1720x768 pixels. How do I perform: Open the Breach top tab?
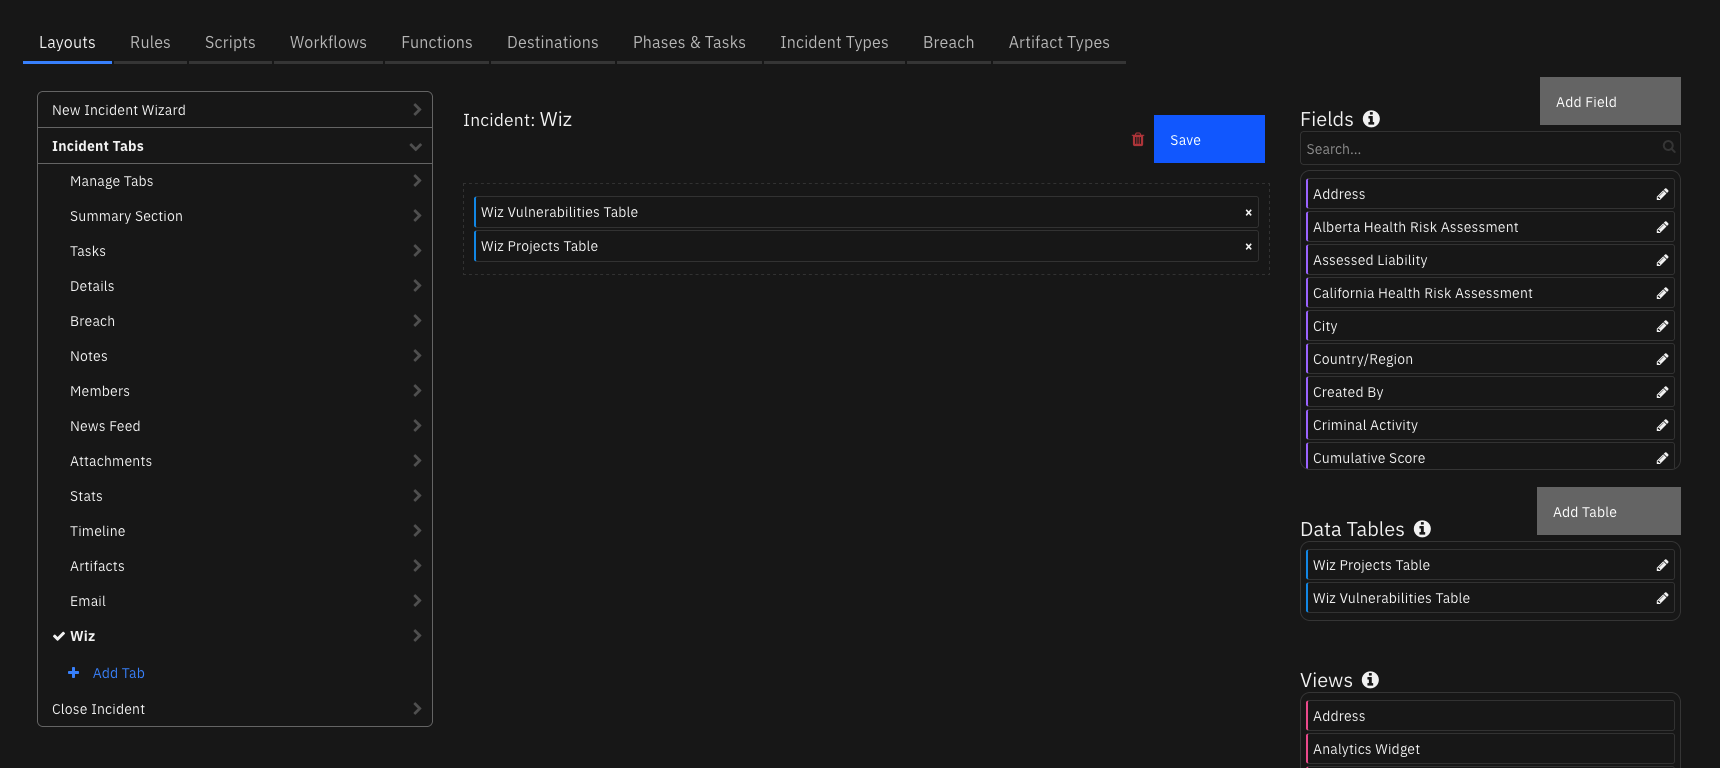(x=948, y=42)
